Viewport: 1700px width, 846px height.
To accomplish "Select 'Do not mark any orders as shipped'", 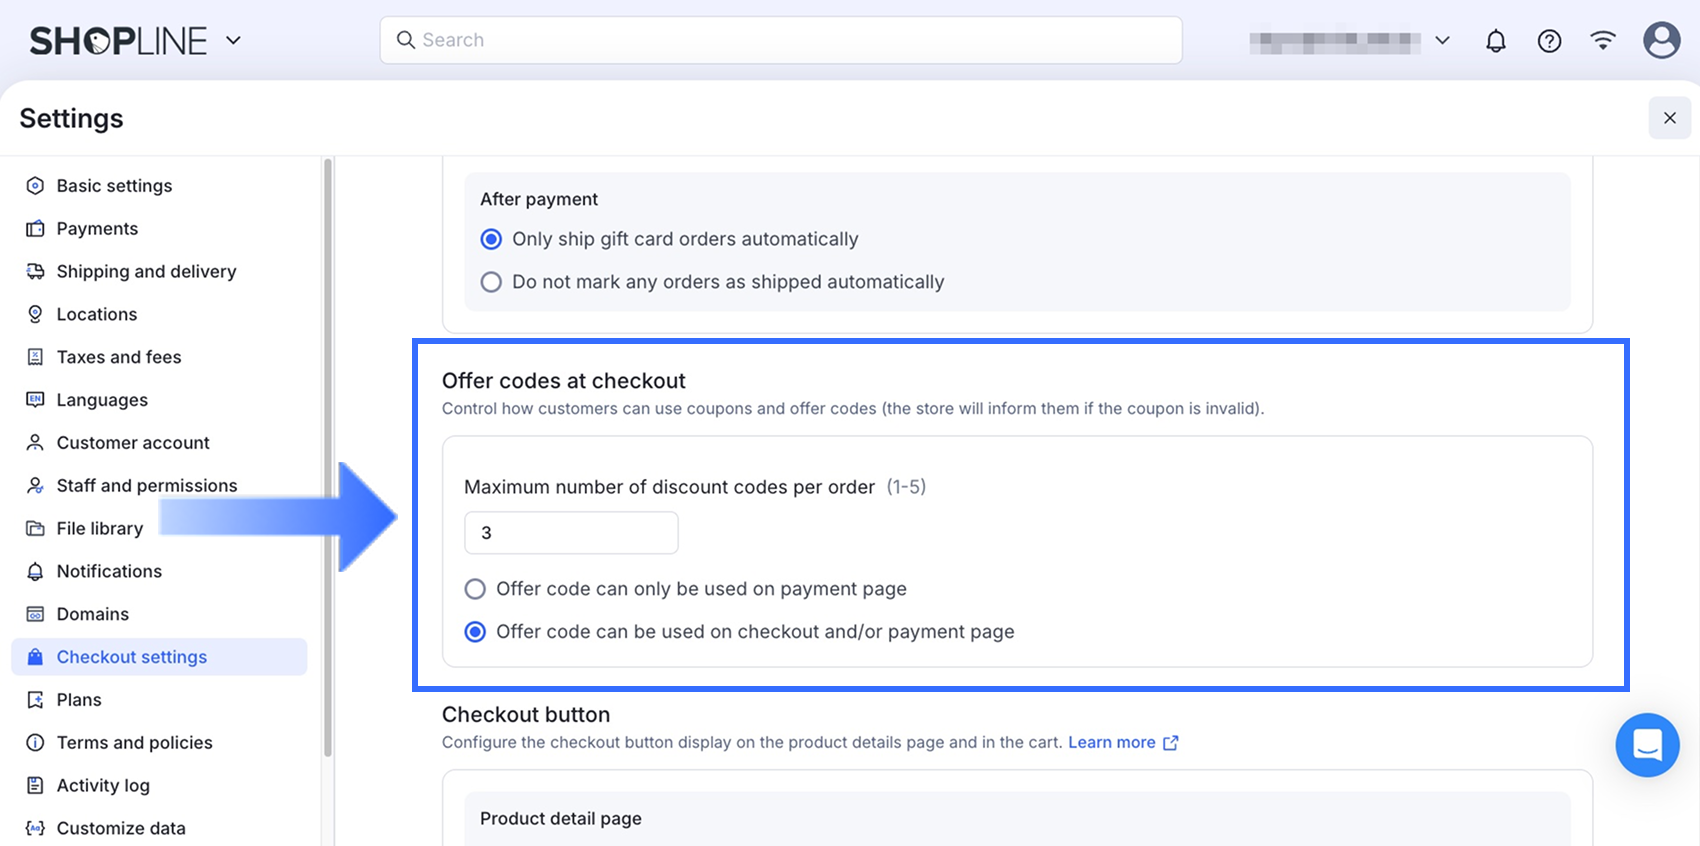I will click(x=491, y=282).
